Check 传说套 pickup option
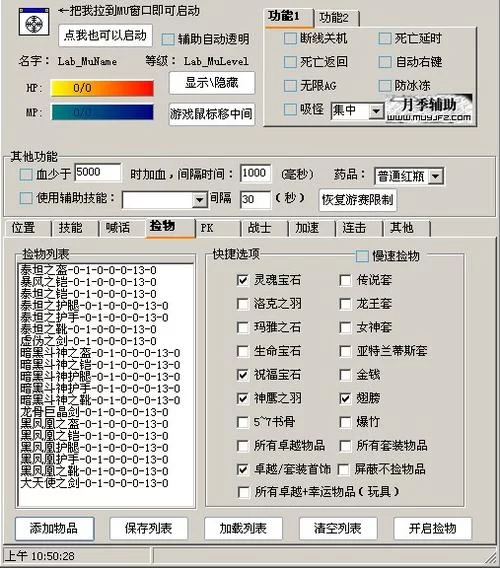Viewport: 500px width, 568px height. click(345, 280)
